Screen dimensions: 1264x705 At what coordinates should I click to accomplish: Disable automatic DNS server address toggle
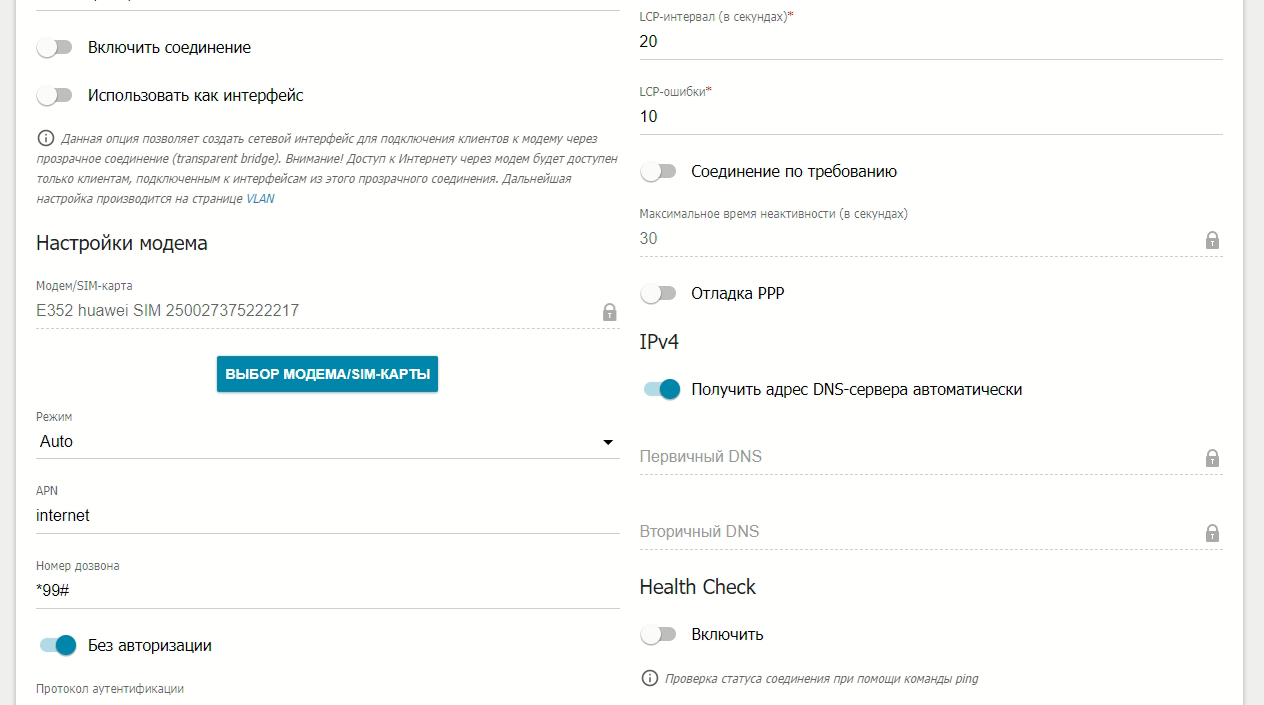tap(662, 389)
